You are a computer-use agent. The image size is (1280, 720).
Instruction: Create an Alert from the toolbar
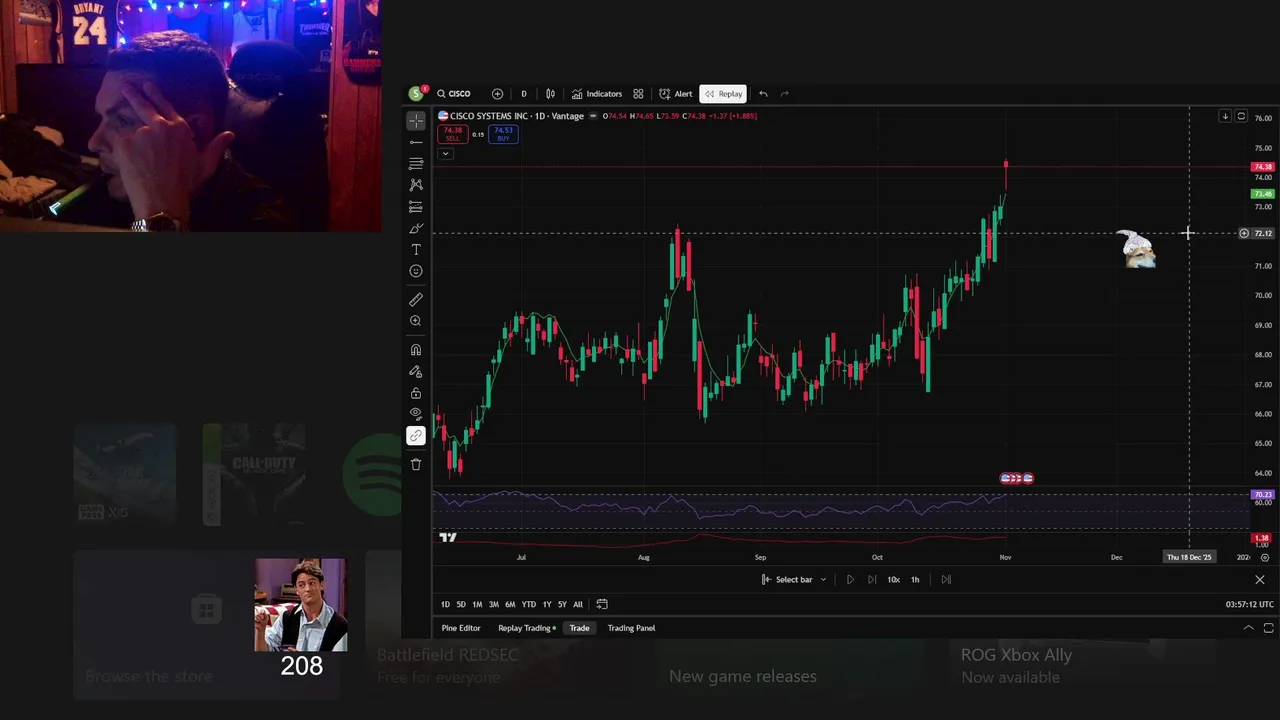676,94
